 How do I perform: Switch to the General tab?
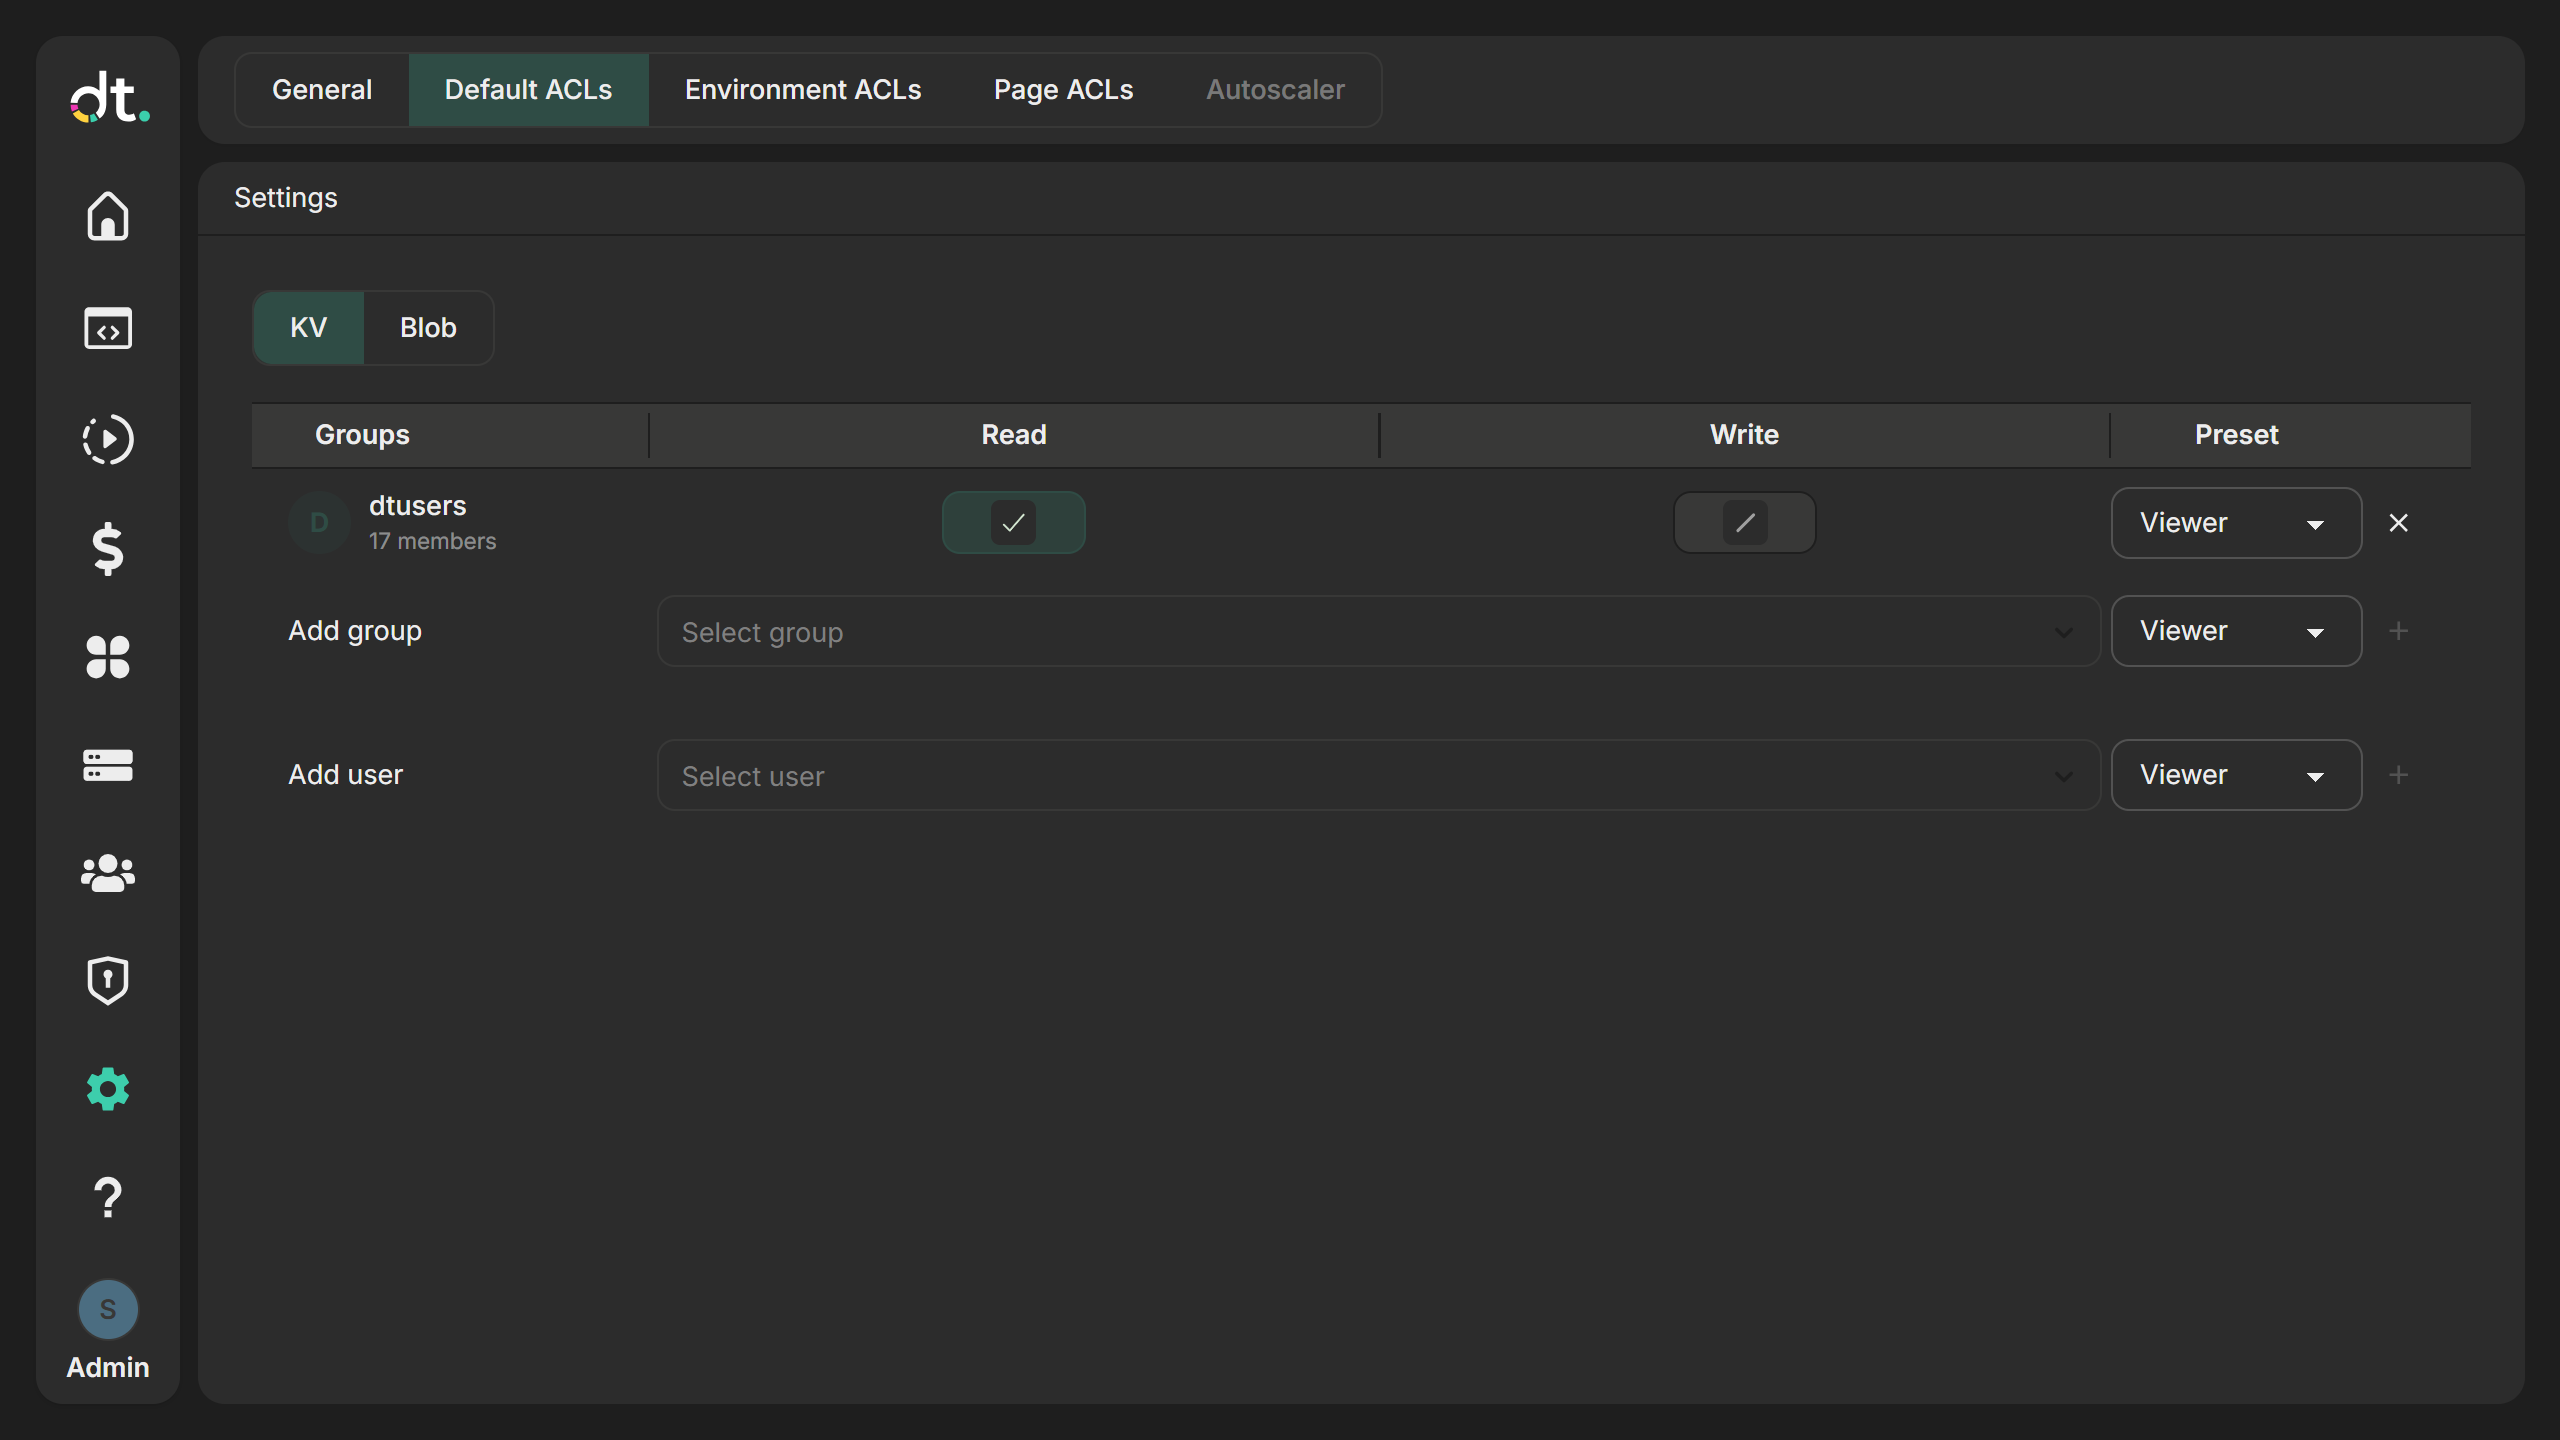pos(322,90)
